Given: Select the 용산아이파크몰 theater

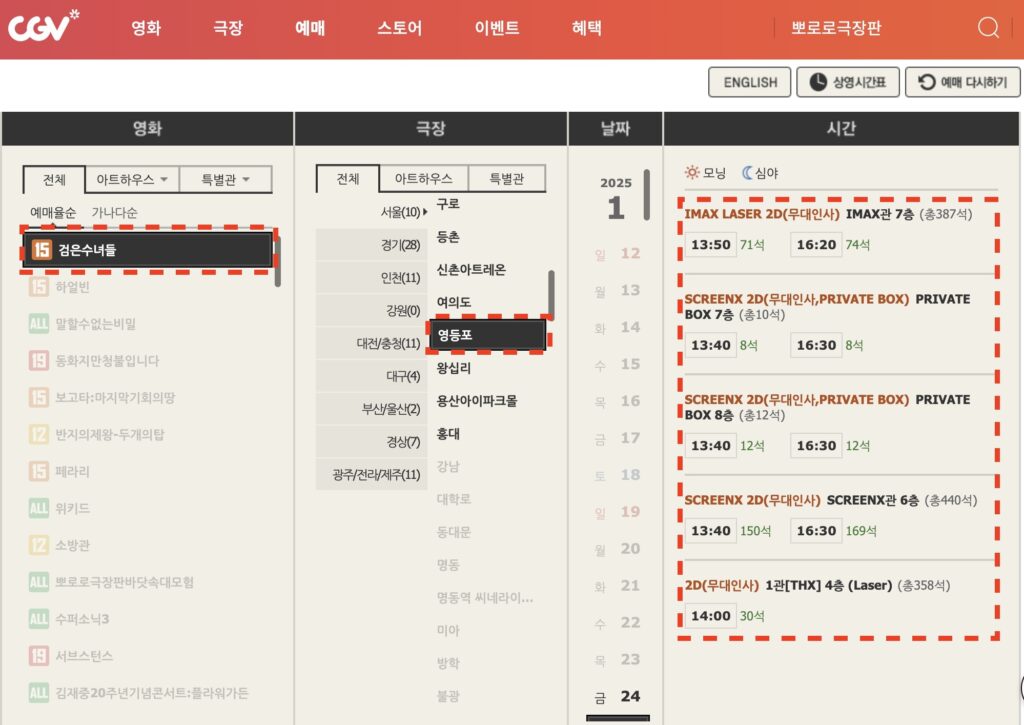Looking at the screenshot, I should click(x=477, y=401).
